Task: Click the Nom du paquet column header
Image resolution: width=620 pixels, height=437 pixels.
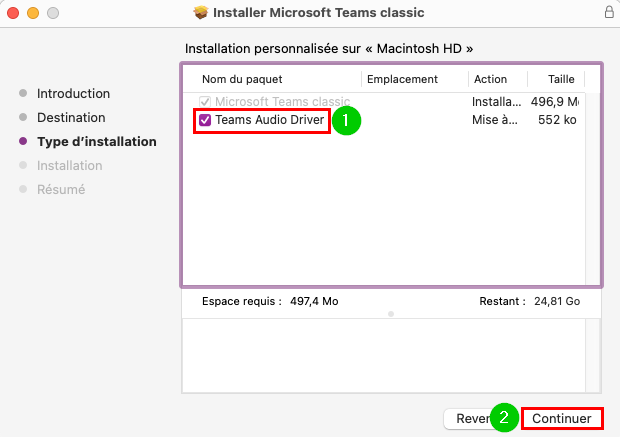Action: coord(242,79)
